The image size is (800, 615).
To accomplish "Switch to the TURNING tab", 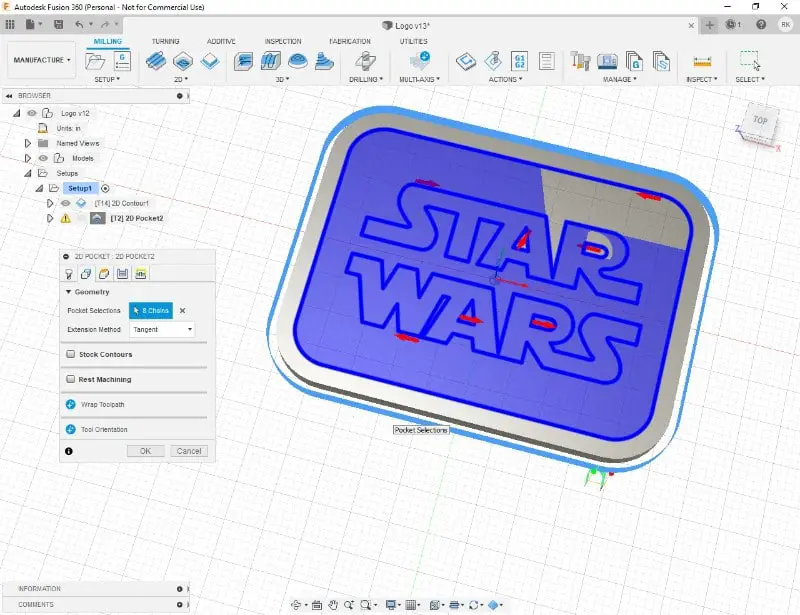I will [x=165, y=41].
